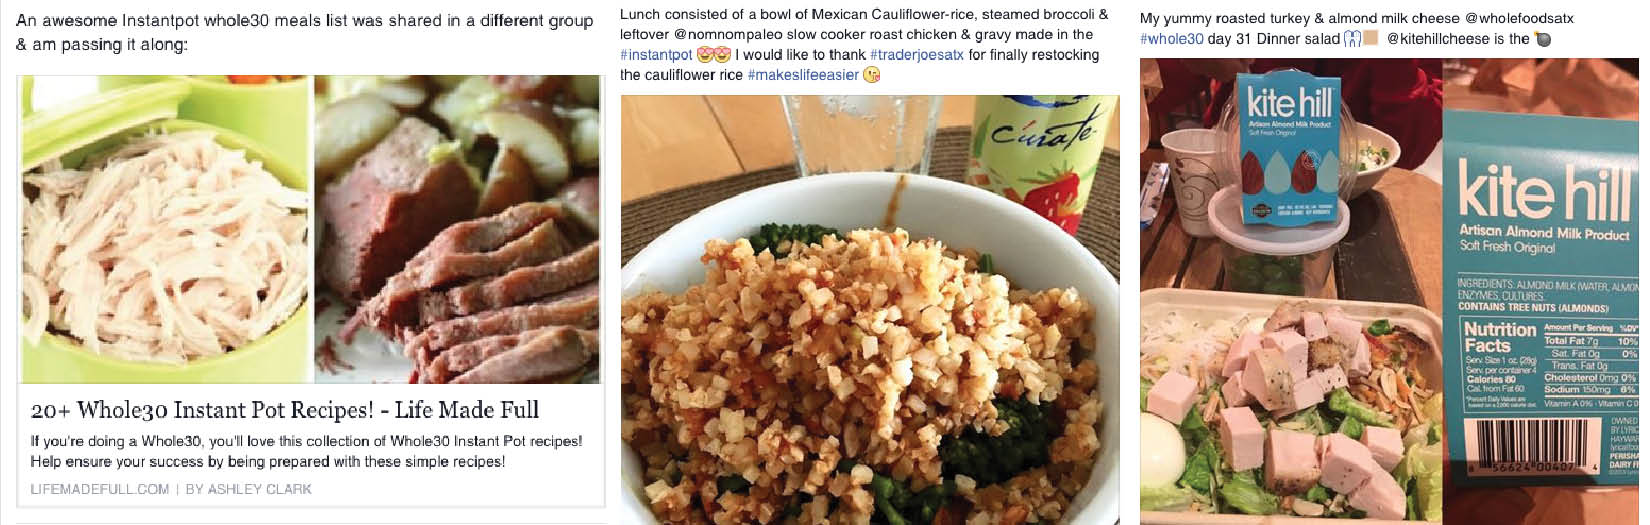Viewport: 1650px width, 525px height.
Task: Open the sliced roast beef preview image
Action: tap(458, 229)
